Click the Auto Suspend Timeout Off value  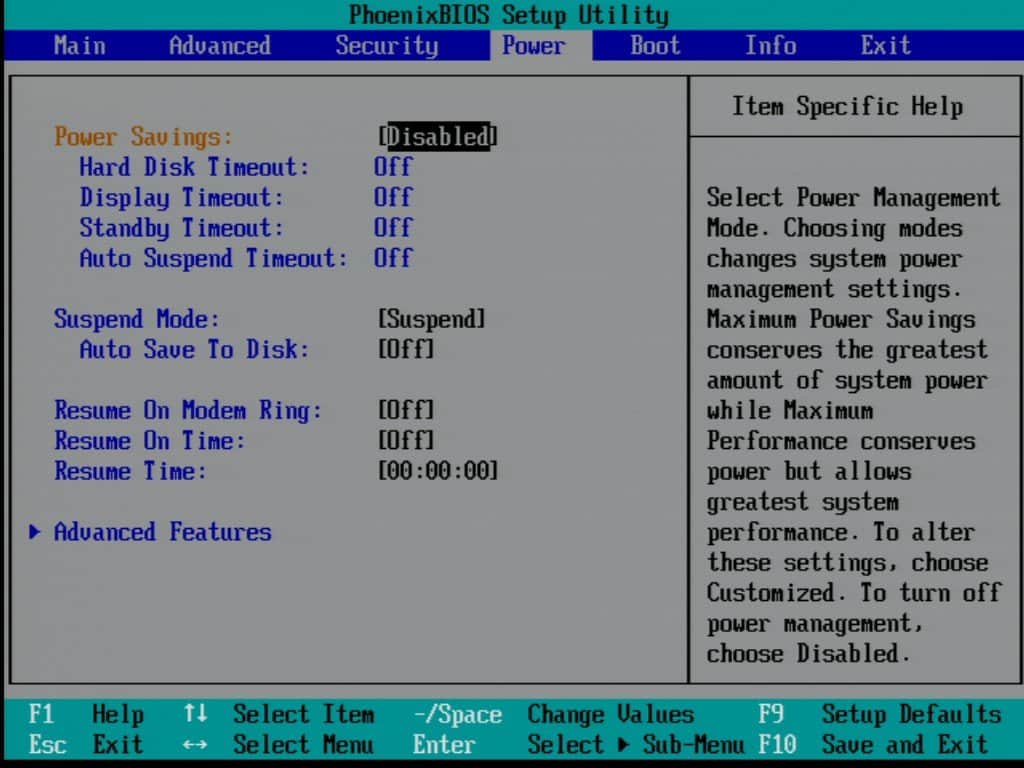coord(393,258)
